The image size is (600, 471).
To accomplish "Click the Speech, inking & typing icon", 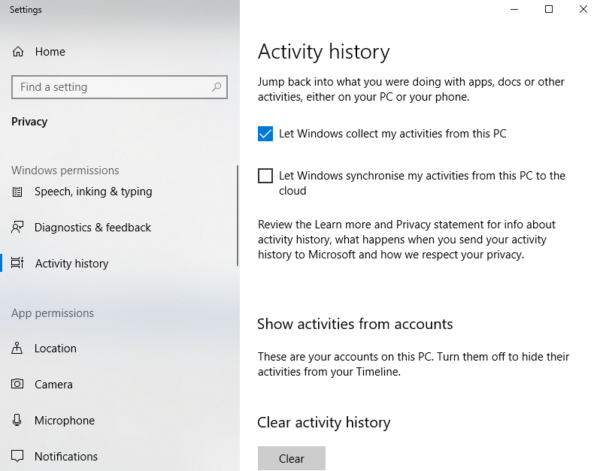I will pos(17,192).
